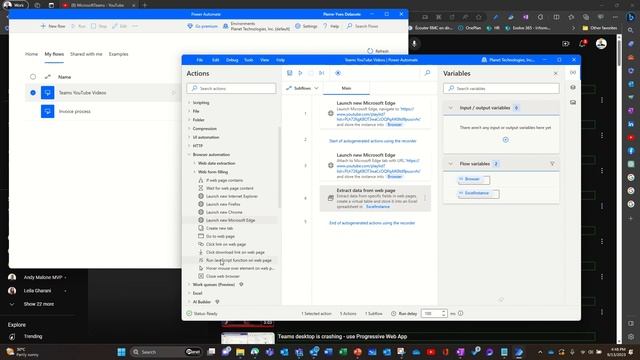
Task: Open the View menu
Action: pyautogui.click(x=264, y=60)
